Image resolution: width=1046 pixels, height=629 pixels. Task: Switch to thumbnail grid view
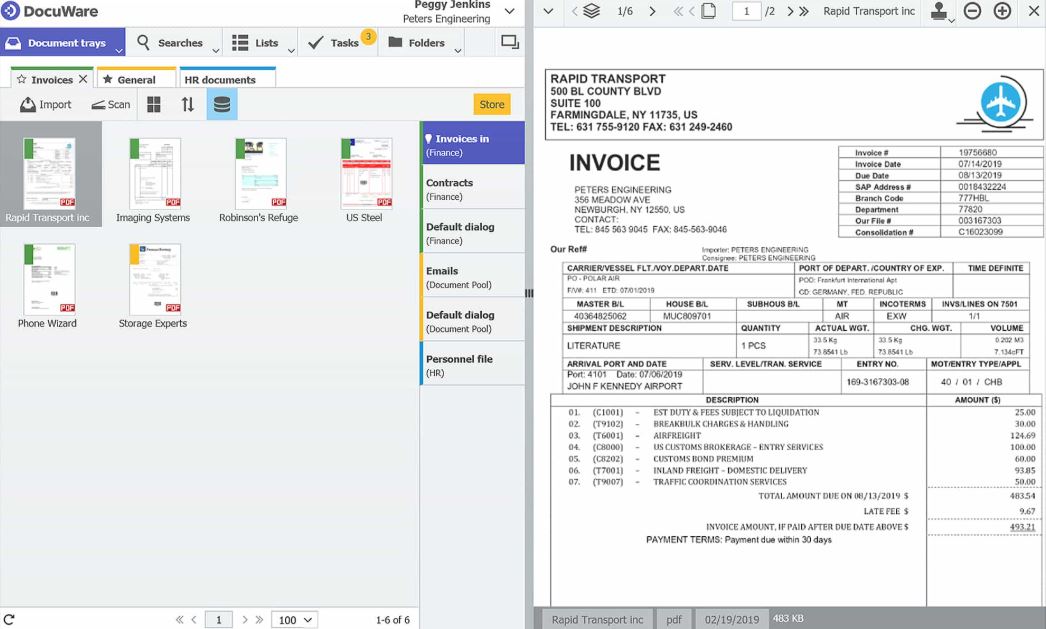click(154, 104)
